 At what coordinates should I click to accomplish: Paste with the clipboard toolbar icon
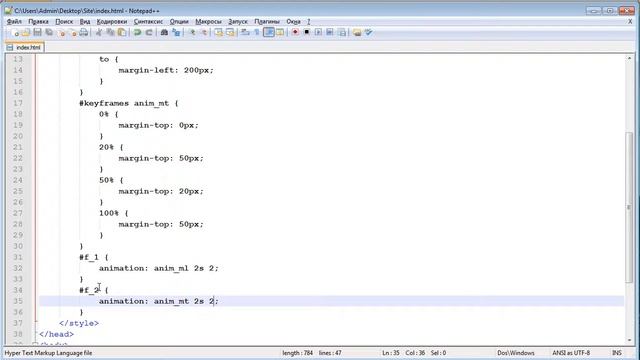click(x=122, y=33)
